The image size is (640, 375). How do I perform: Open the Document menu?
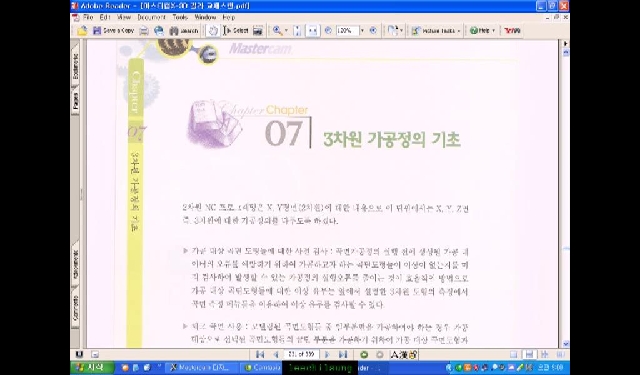151,18
